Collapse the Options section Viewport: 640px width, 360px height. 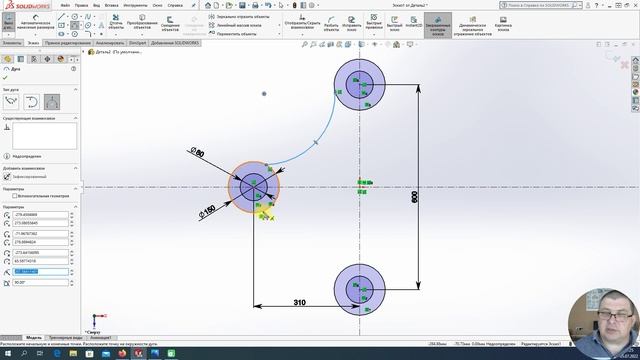(x=76, y=189)
